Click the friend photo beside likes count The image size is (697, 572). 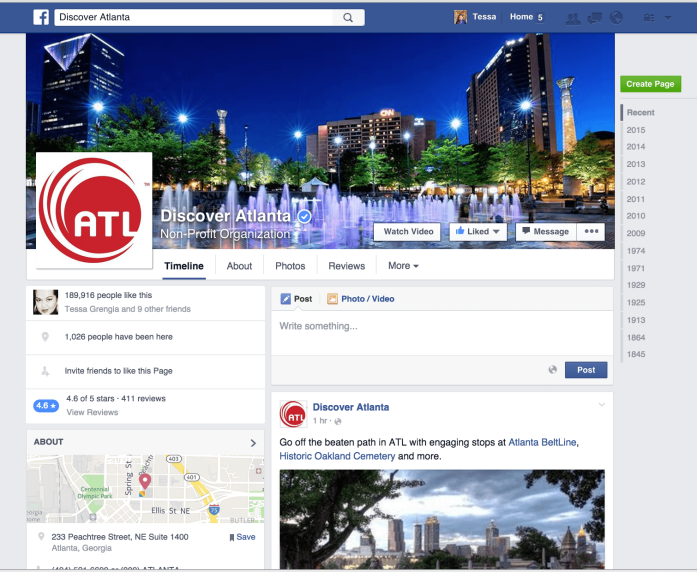(45, 302)
